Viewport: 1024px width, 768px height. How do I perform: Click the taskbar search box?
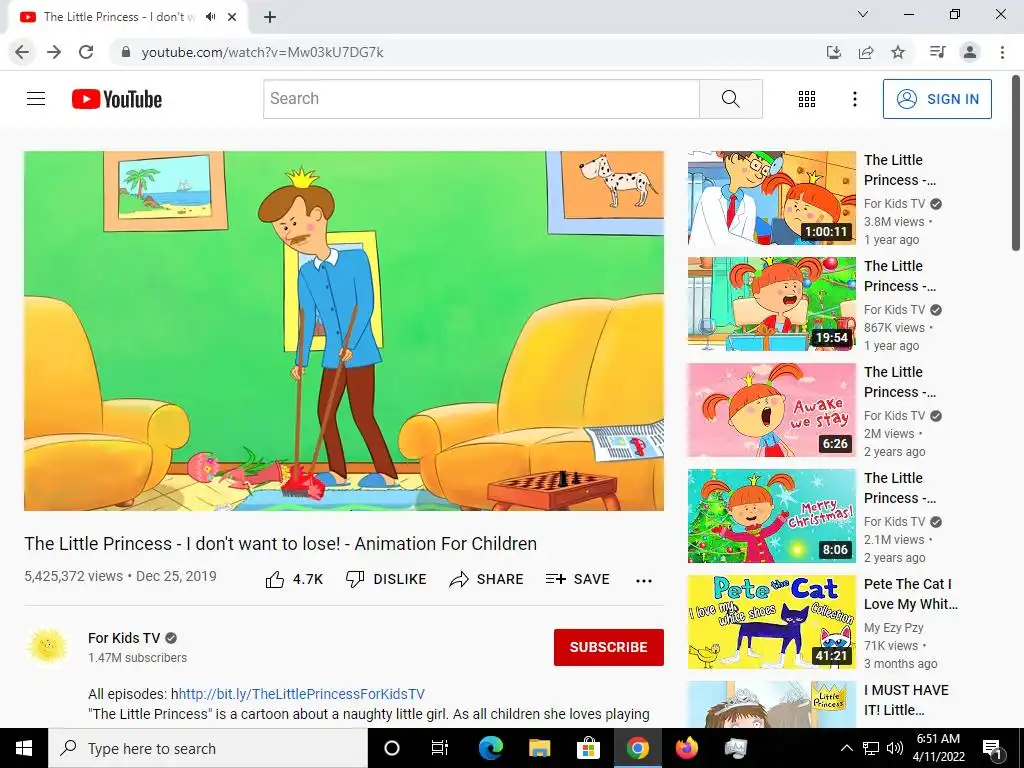pos(208,748)
